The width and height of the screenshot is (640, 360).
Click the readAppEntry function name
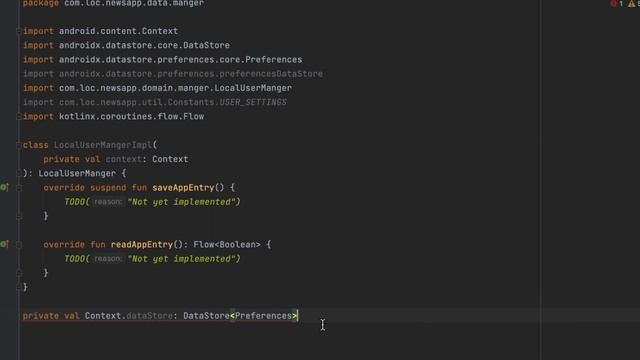click(142, 244)
